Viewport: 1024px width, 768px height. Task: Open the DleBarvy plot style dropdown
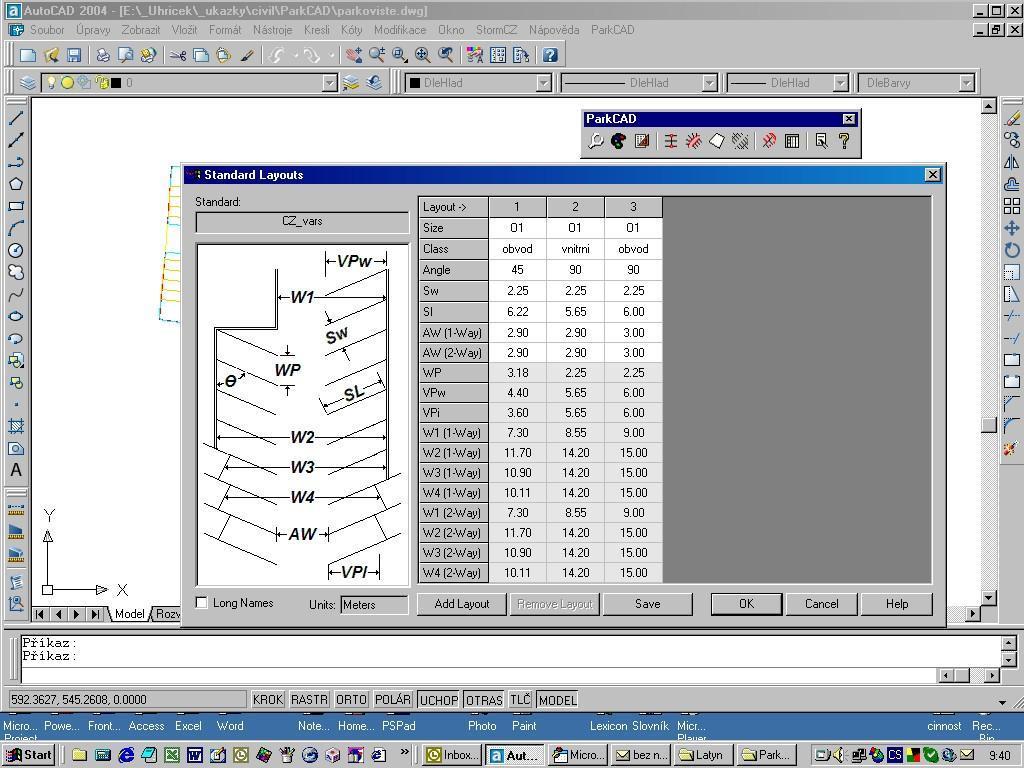click(967, 83)
